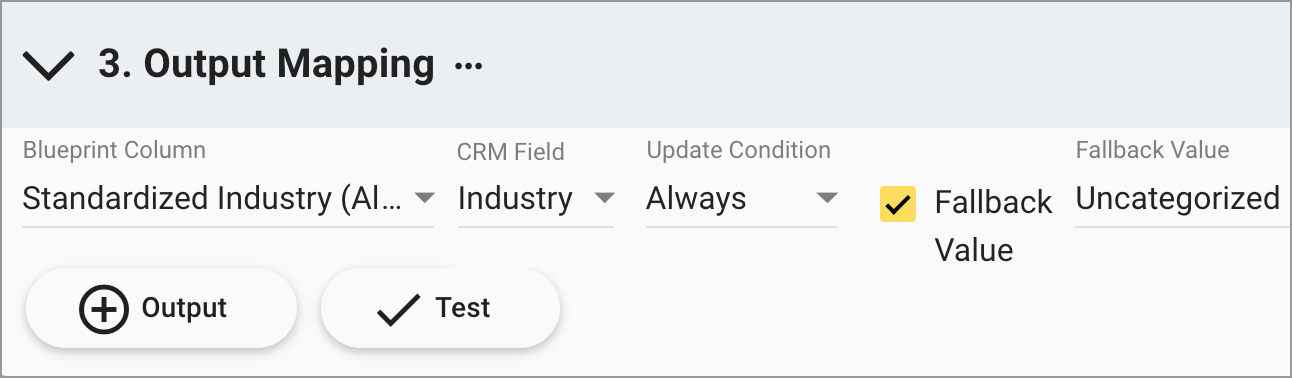Collapse the Output Mapping section chevron
This screenshot has height=378, width=1292.
tap(48, 66)
